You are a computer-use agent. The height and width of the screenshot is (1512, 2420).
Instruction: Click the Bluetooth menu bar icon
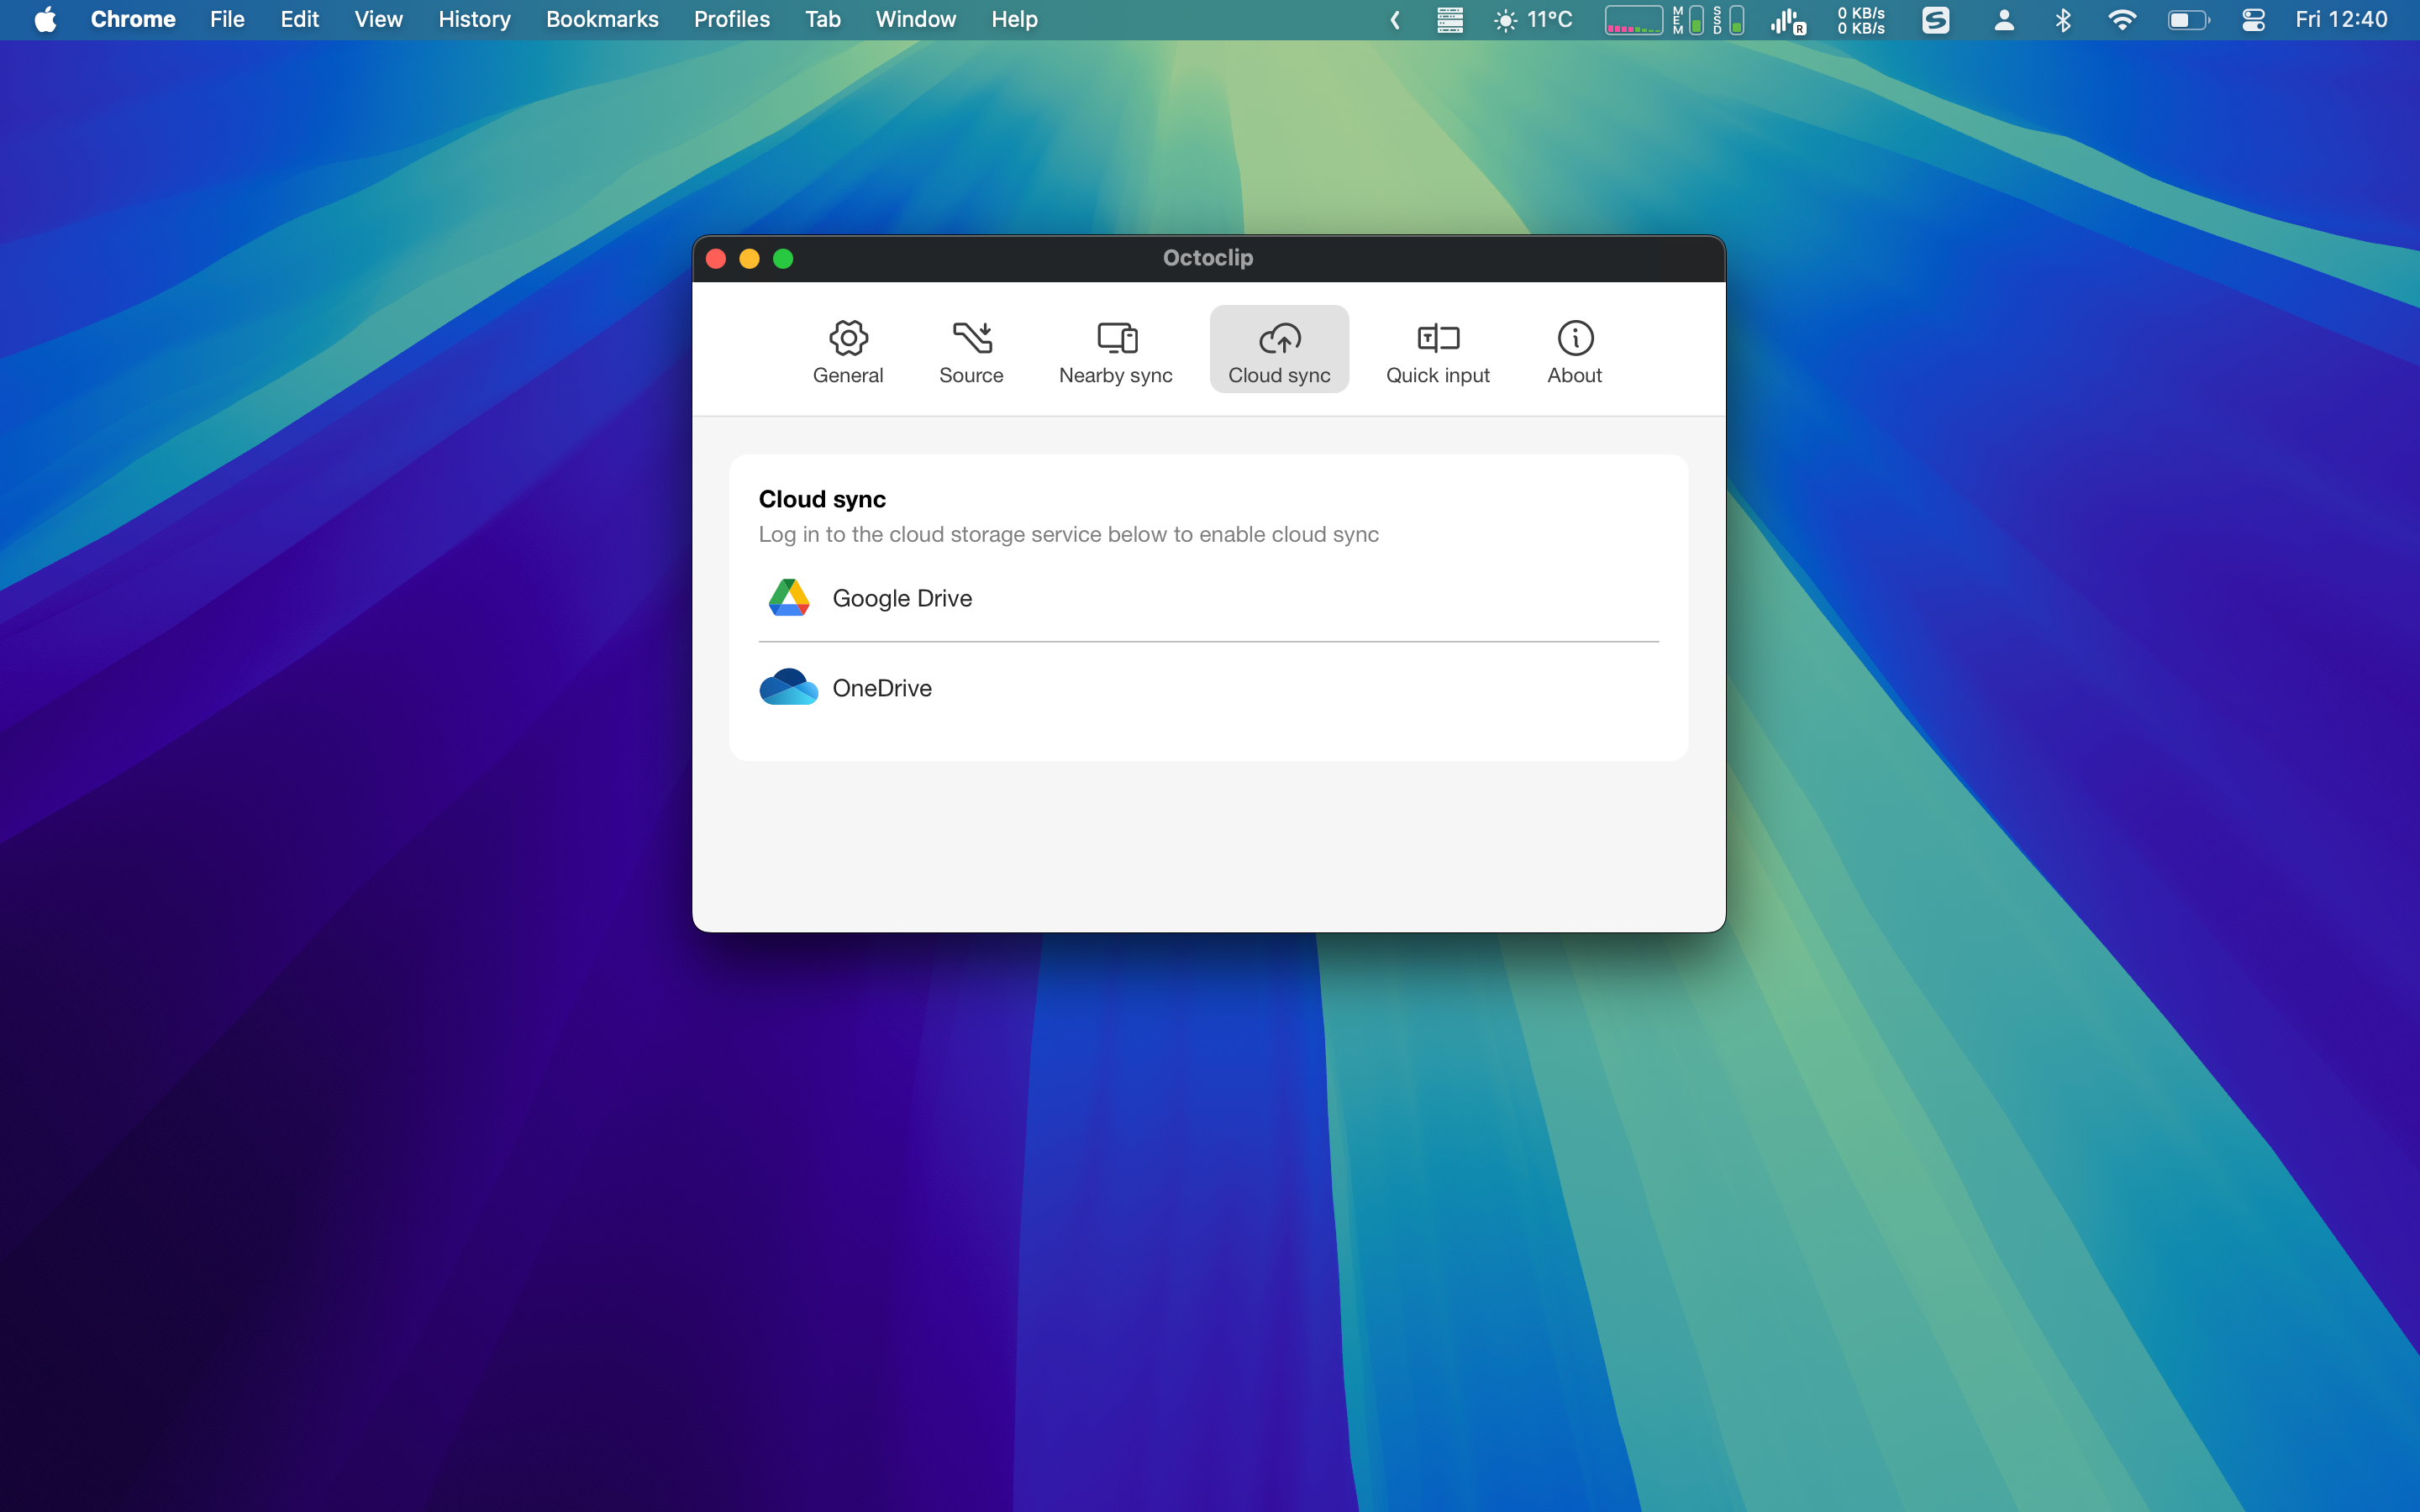click(x=2063, y=20)
